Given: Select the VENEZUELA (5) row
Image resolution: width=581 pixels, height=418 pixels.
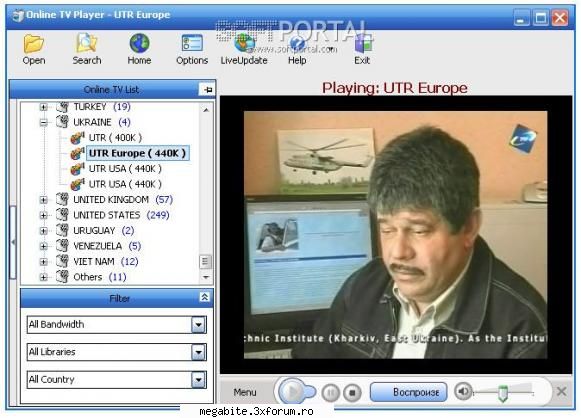Looking at the screenshot, I should tap(107, 246).
